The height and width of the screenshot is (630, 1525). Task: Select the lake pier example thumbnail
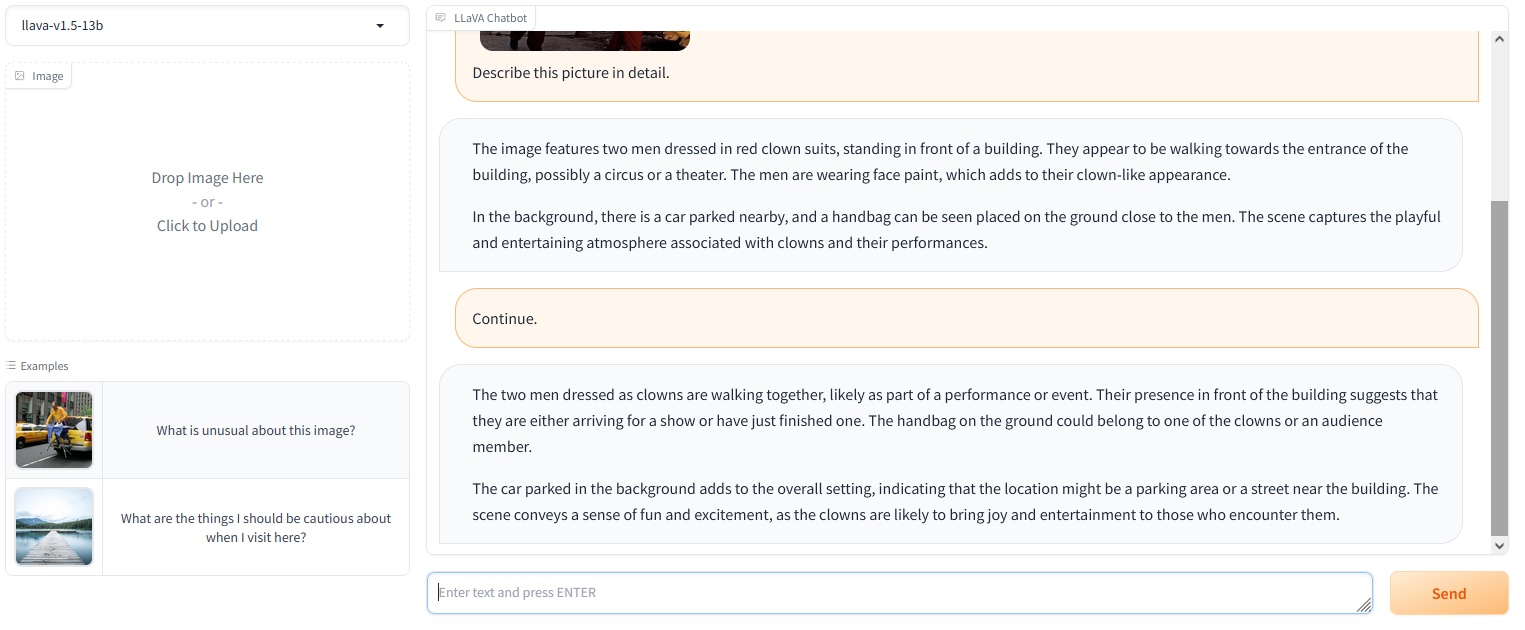coord(54,527)
